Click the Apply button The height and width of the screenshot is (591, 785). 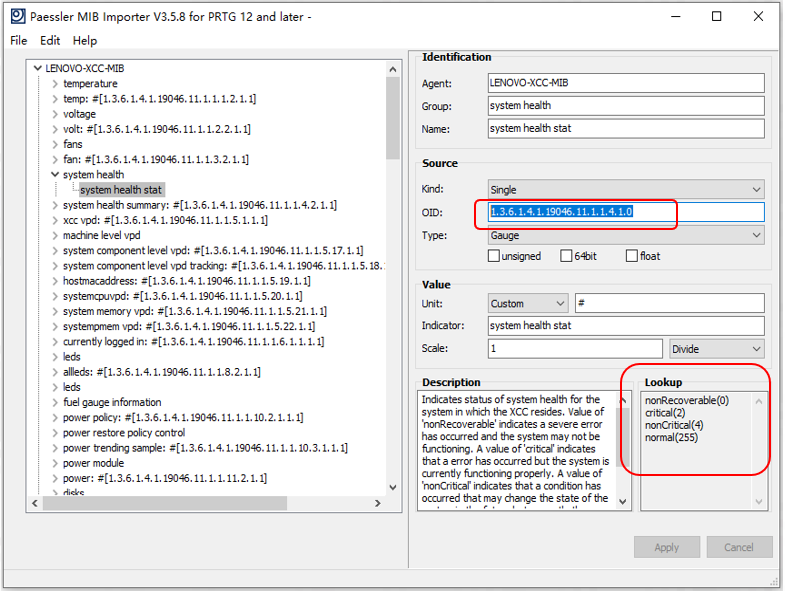pos(666,547)
